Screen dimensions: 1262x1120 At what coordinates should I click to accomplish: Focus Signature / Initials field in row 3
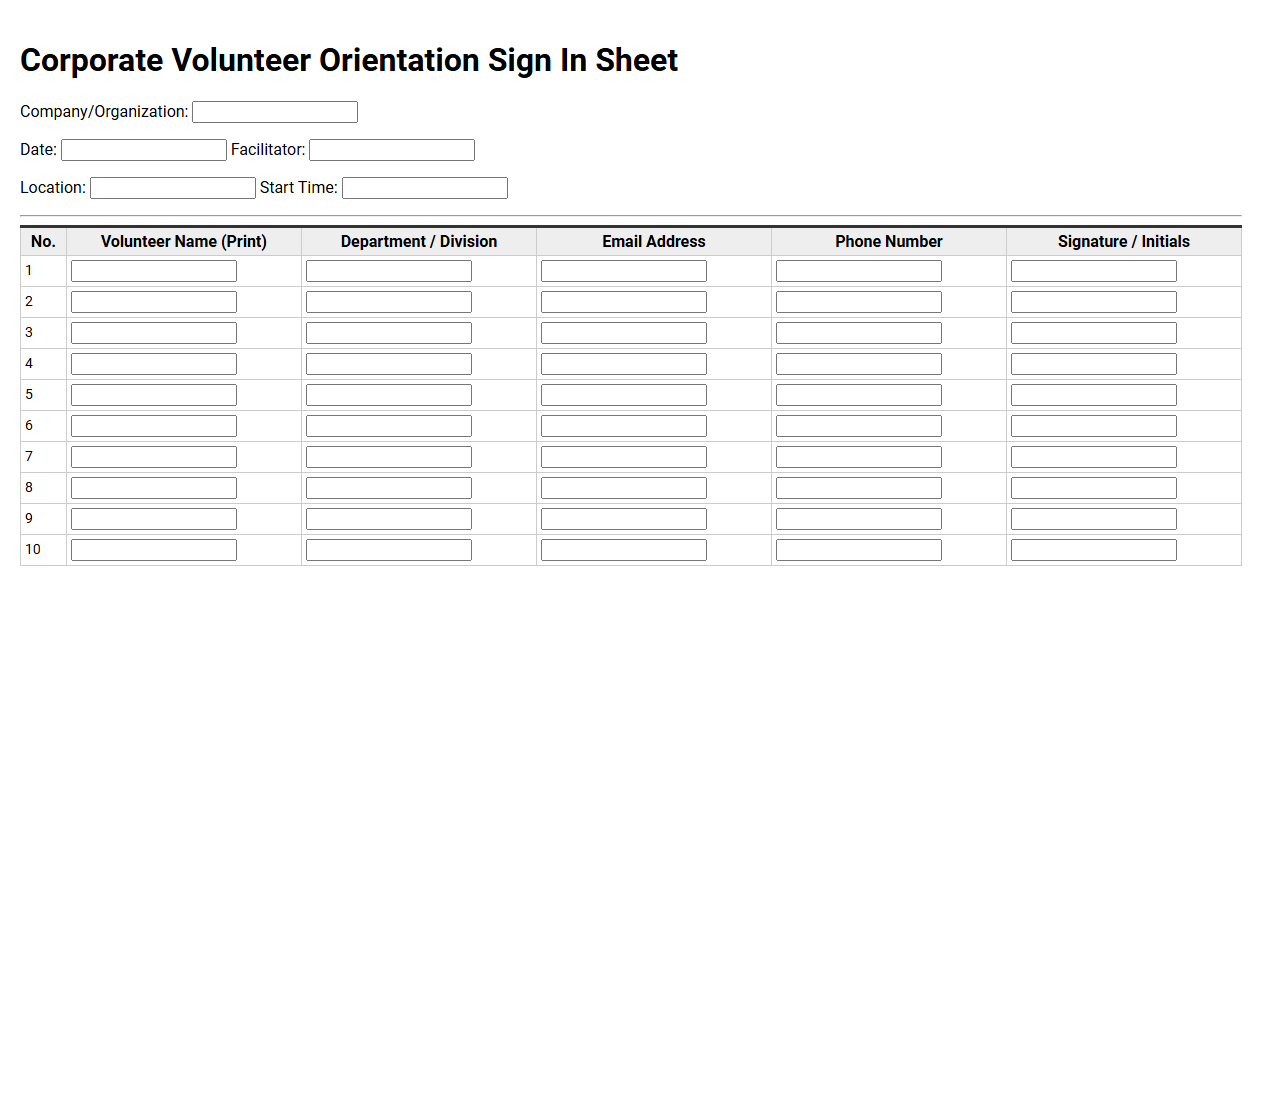tap(1094, 333)
